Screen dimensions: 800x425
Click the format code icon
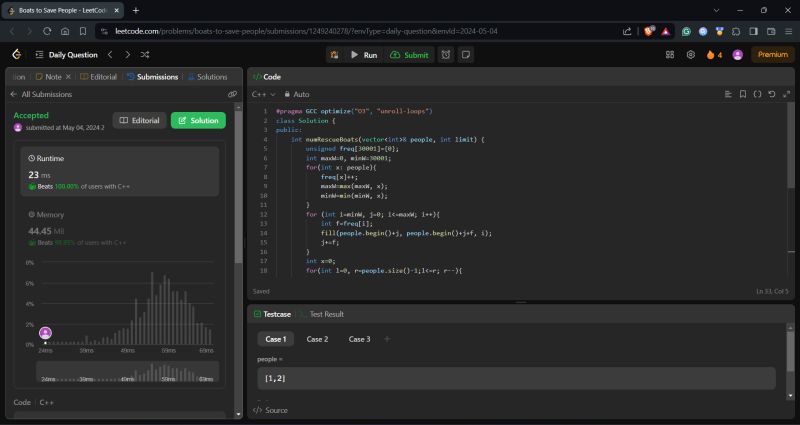pyautogui.click(x=728, y=94)
